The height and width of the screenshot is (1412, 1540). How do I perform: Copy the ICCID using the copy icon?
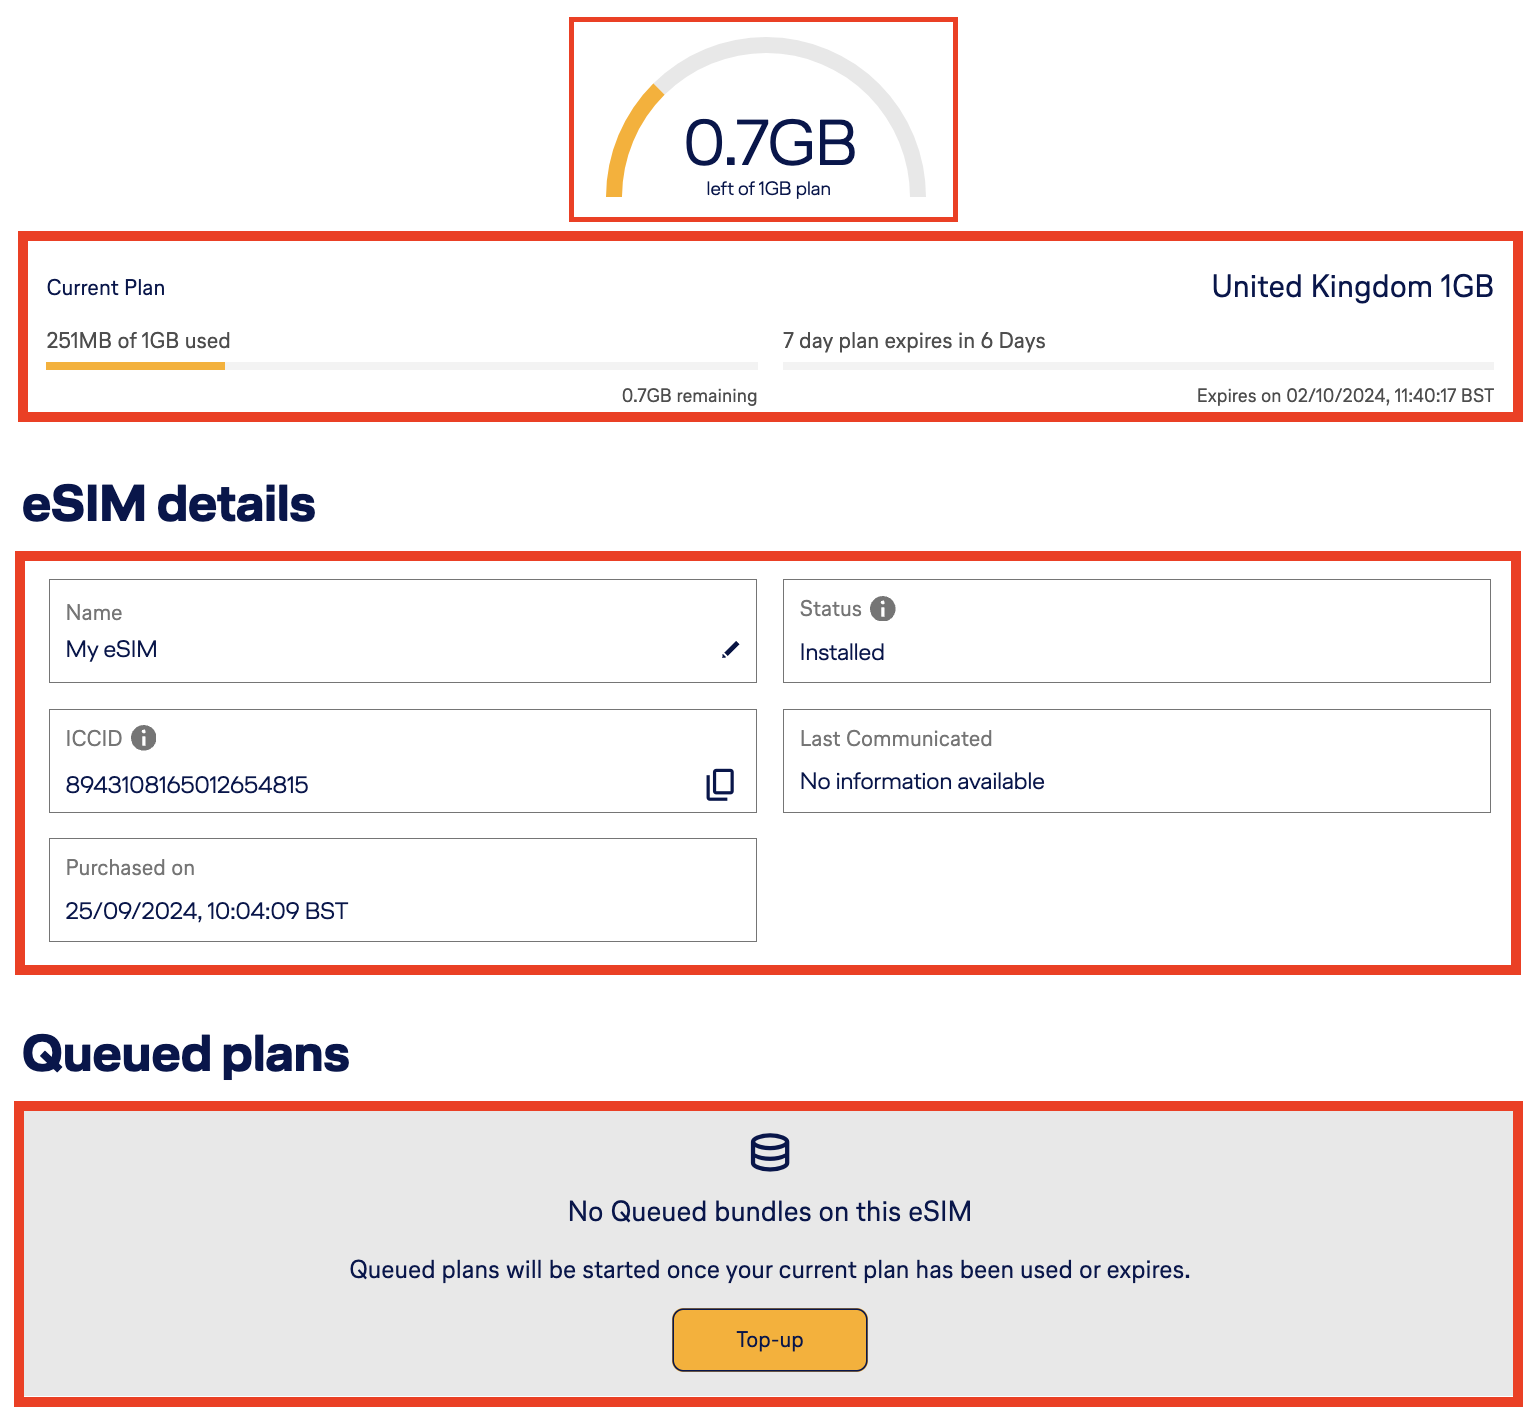click(720, 784)
